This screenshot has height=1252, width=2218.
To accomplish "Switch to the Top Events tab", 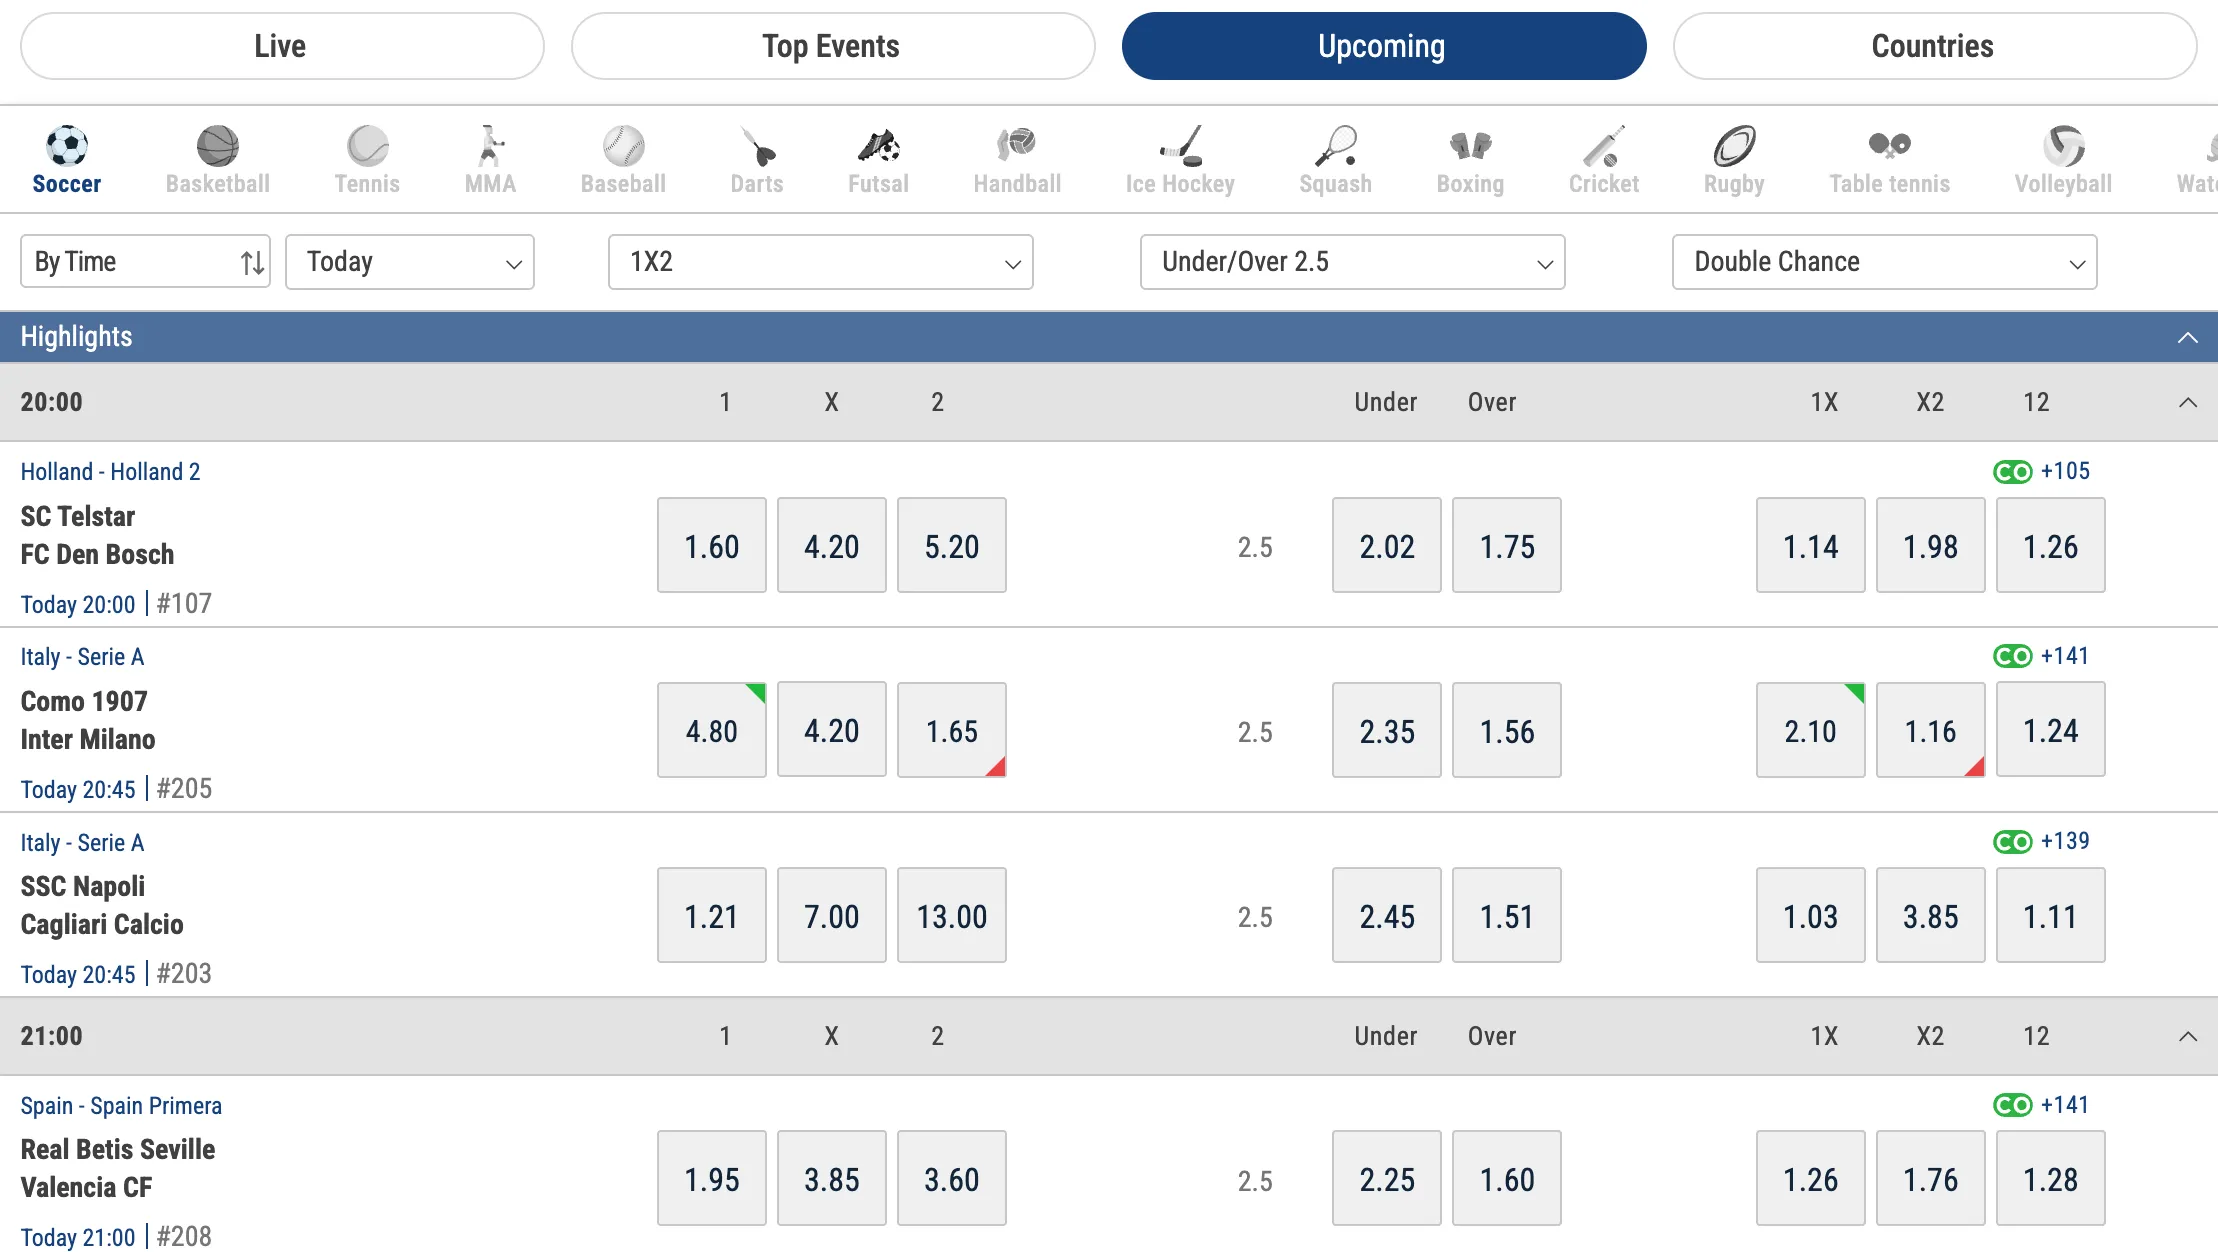I will click(832, 45).
